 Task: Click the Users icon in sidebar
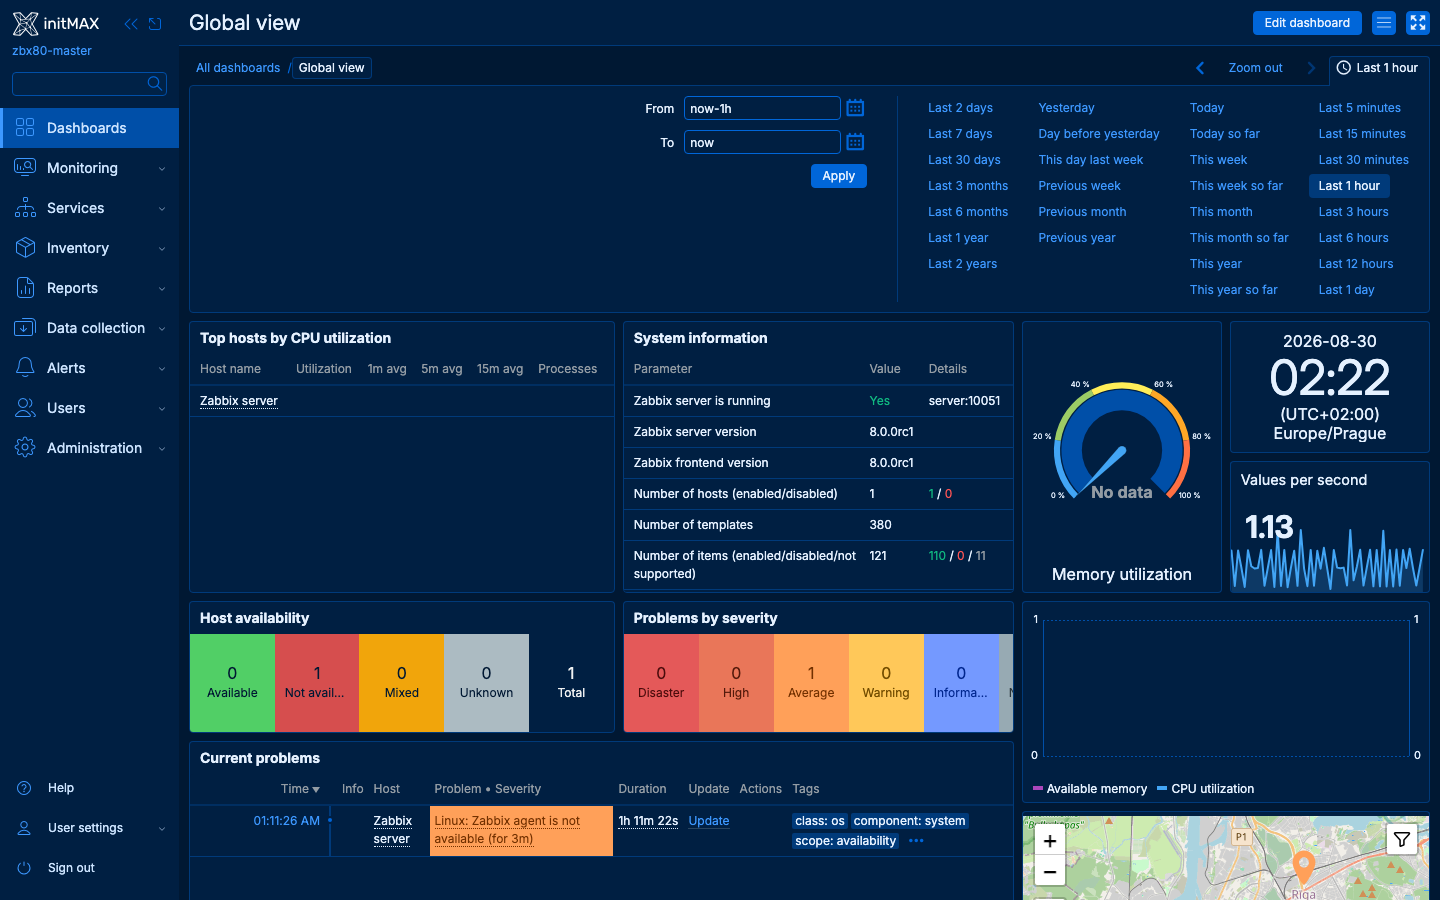click(x=25, y=408)
